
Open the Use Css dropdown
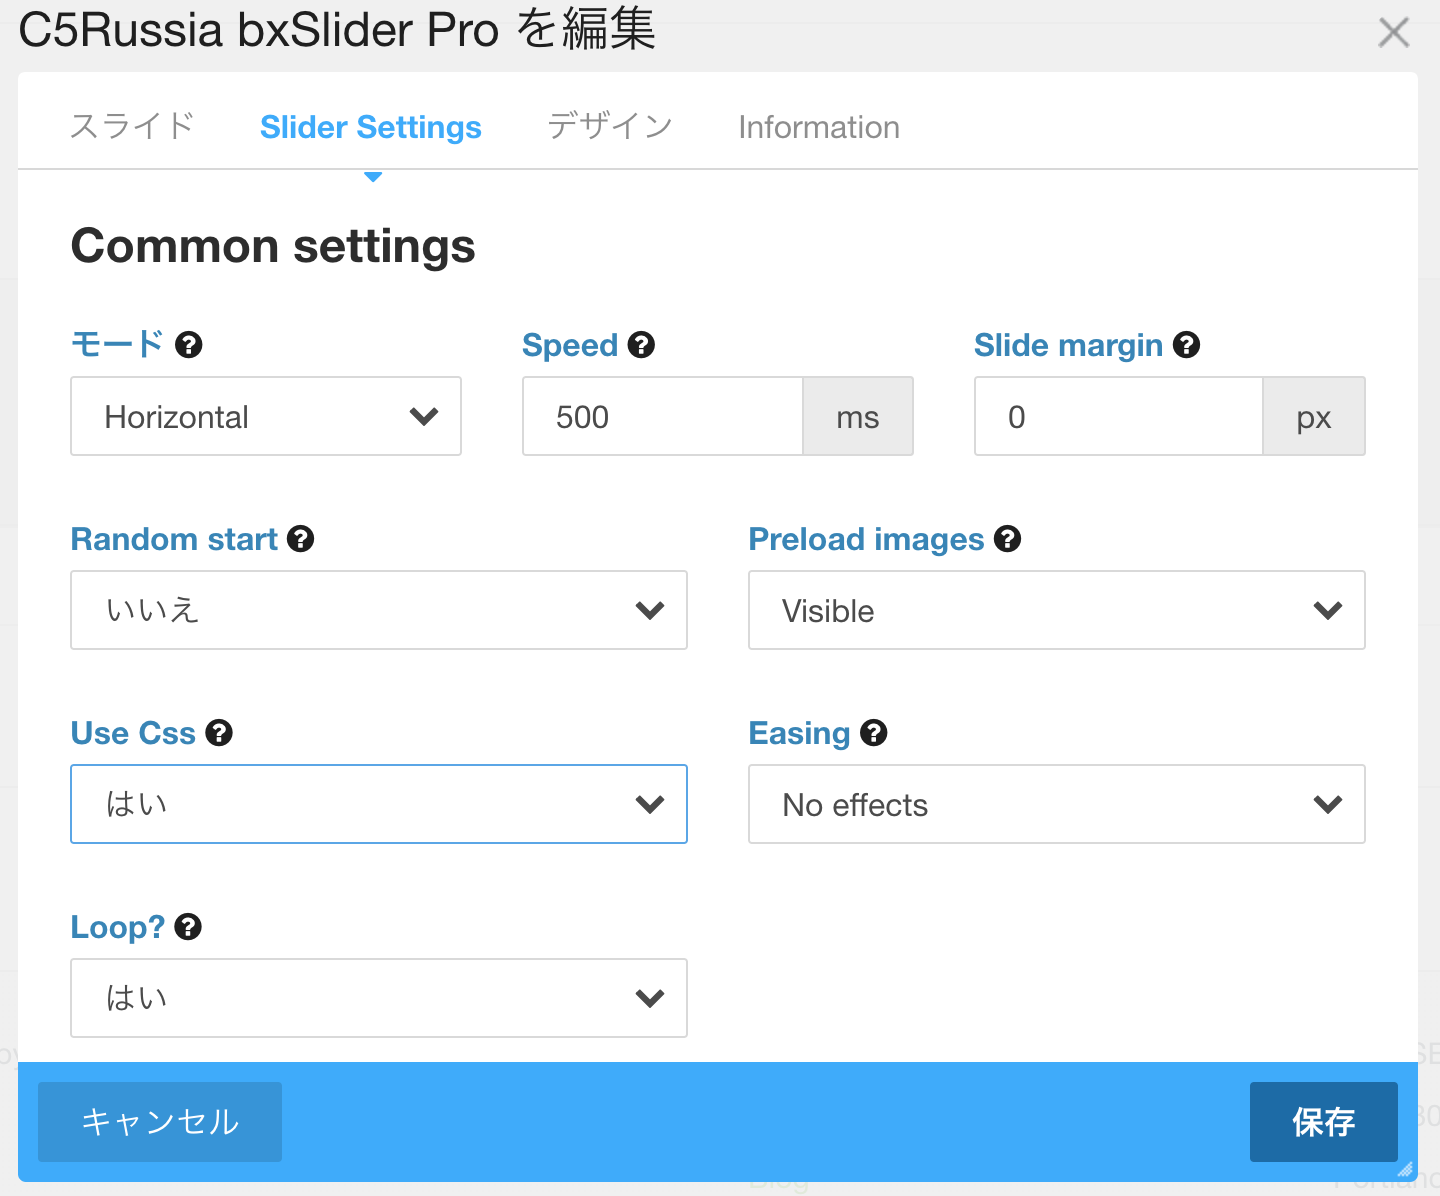[x=379, y=804]
